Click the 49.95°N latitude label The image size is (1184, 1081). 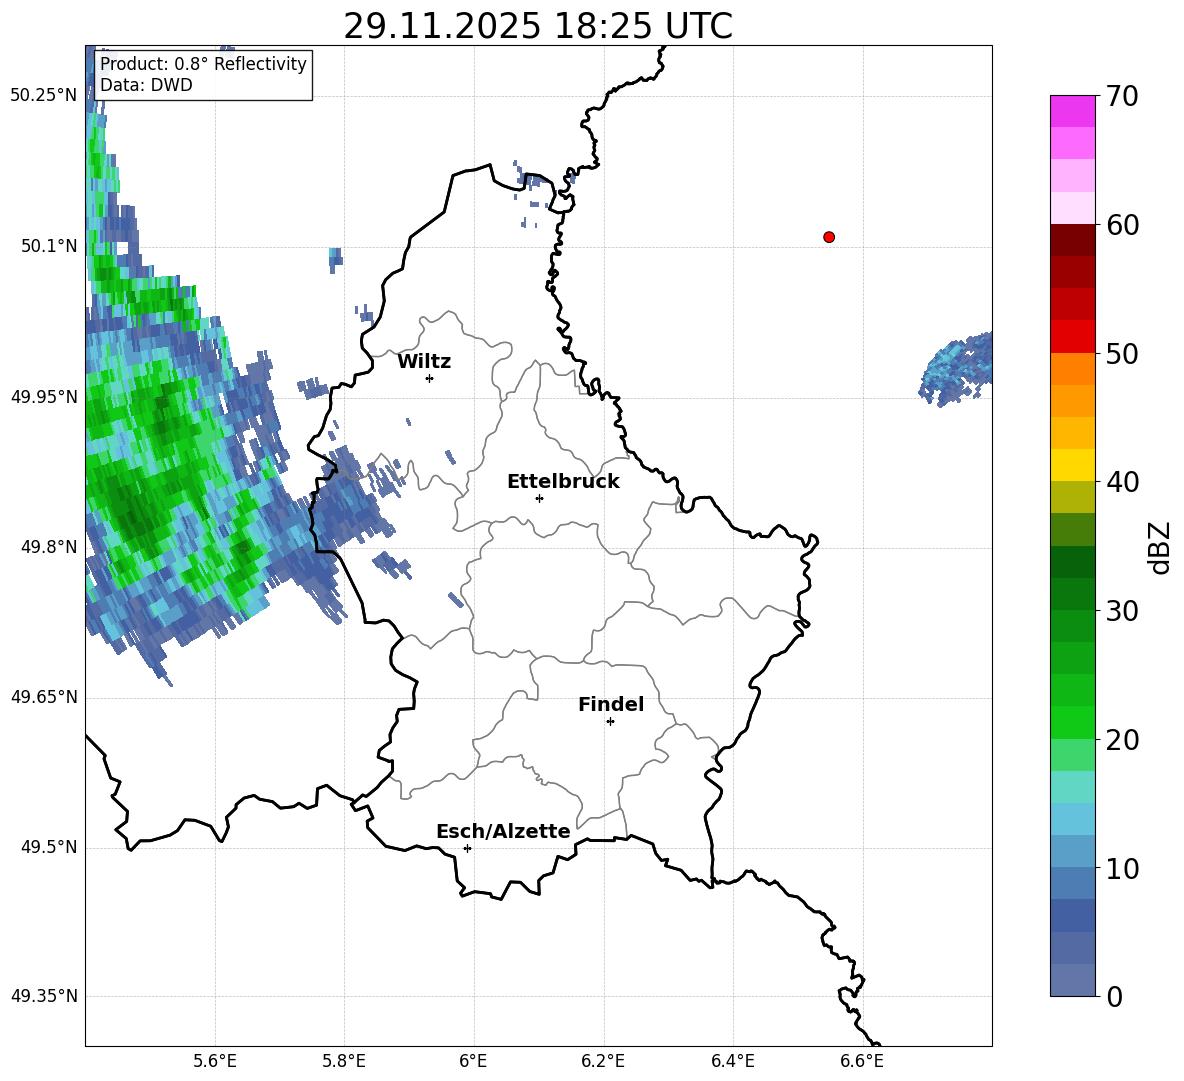click(44, 397)
